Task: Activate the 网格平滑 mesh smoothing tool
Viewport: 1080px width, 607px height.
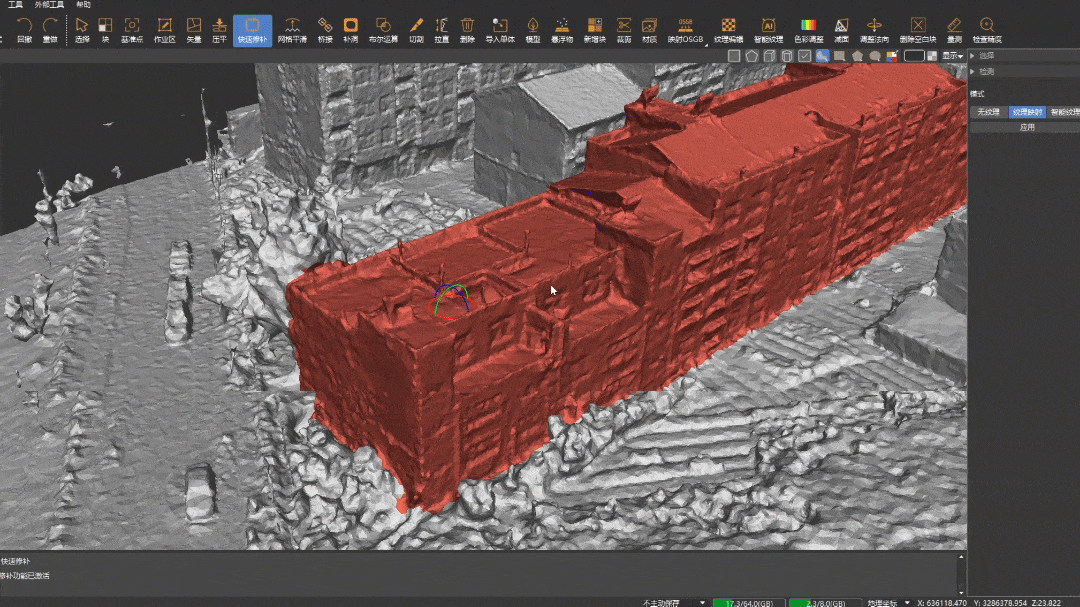Action: tap(291, 29)
